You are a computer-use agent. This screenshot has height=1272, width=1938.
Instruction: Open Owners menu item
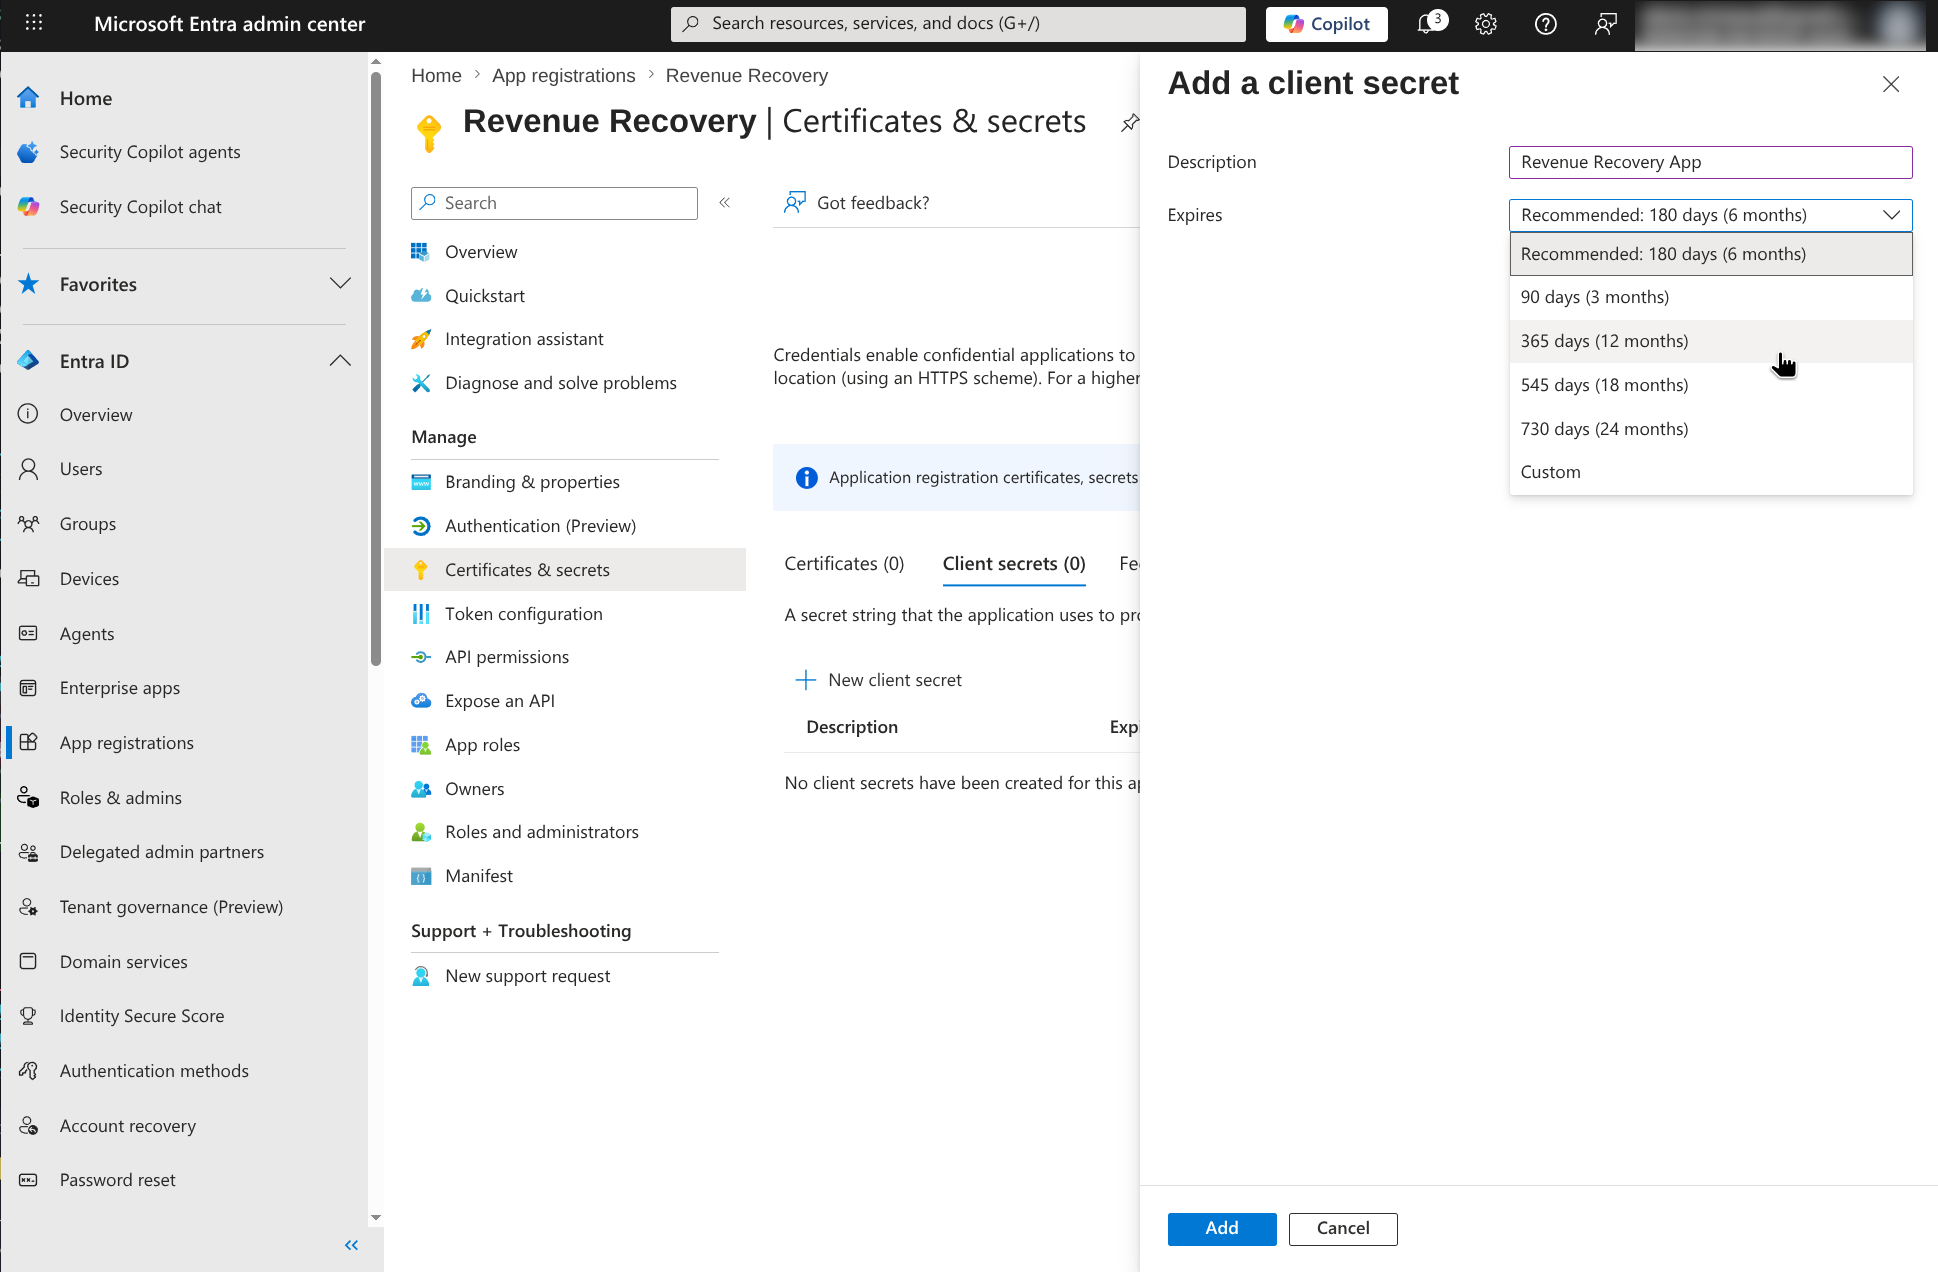(x=565, y=789)
